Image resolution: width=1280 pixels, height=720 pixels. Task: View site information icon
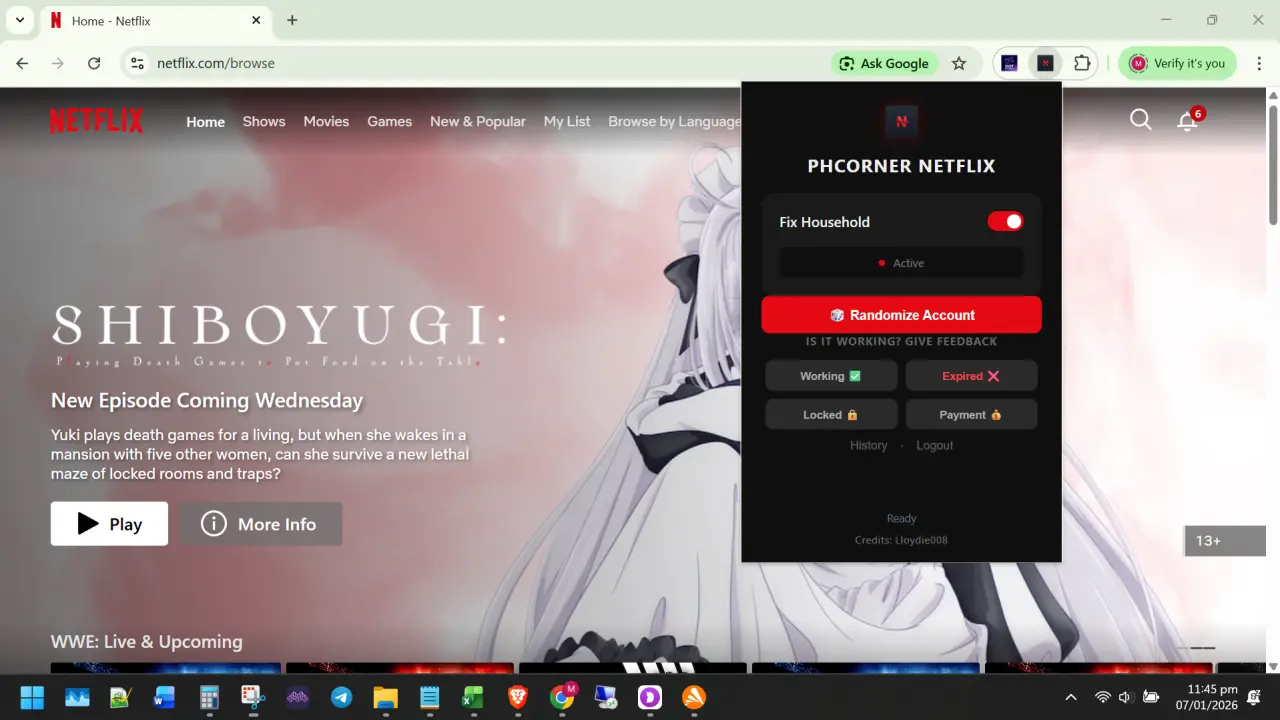pyautogui.click(x=137, y=63)
